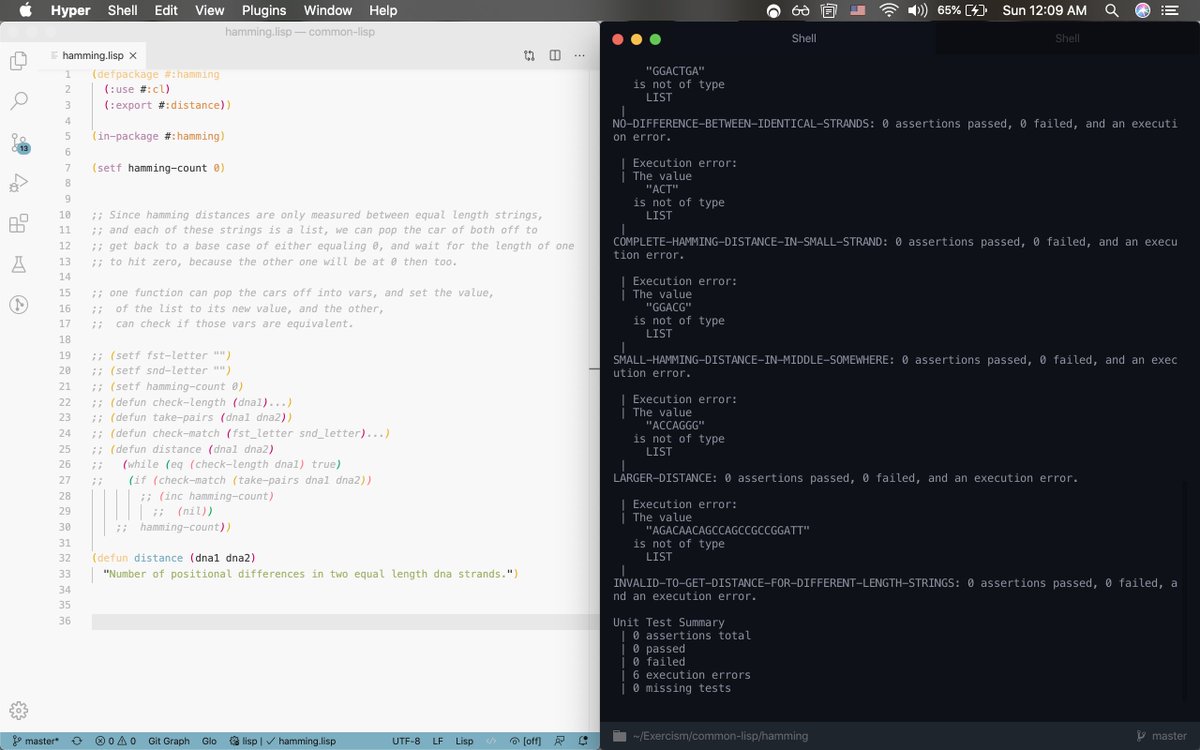Viewport: 1200px width, 750px height.
Task: Click Synchronize Changes icon in status bar
Action: point(76,741)
